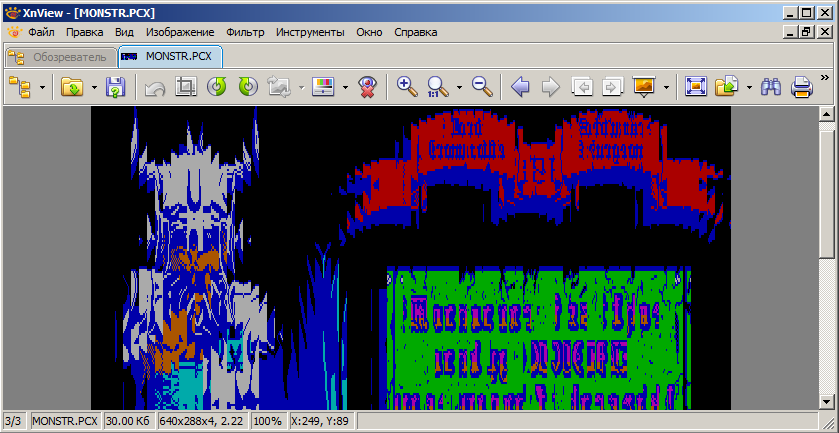Viewport: 839px width, 433px height.
Task: Minimize the inner document window
Action: coord(792,32)
